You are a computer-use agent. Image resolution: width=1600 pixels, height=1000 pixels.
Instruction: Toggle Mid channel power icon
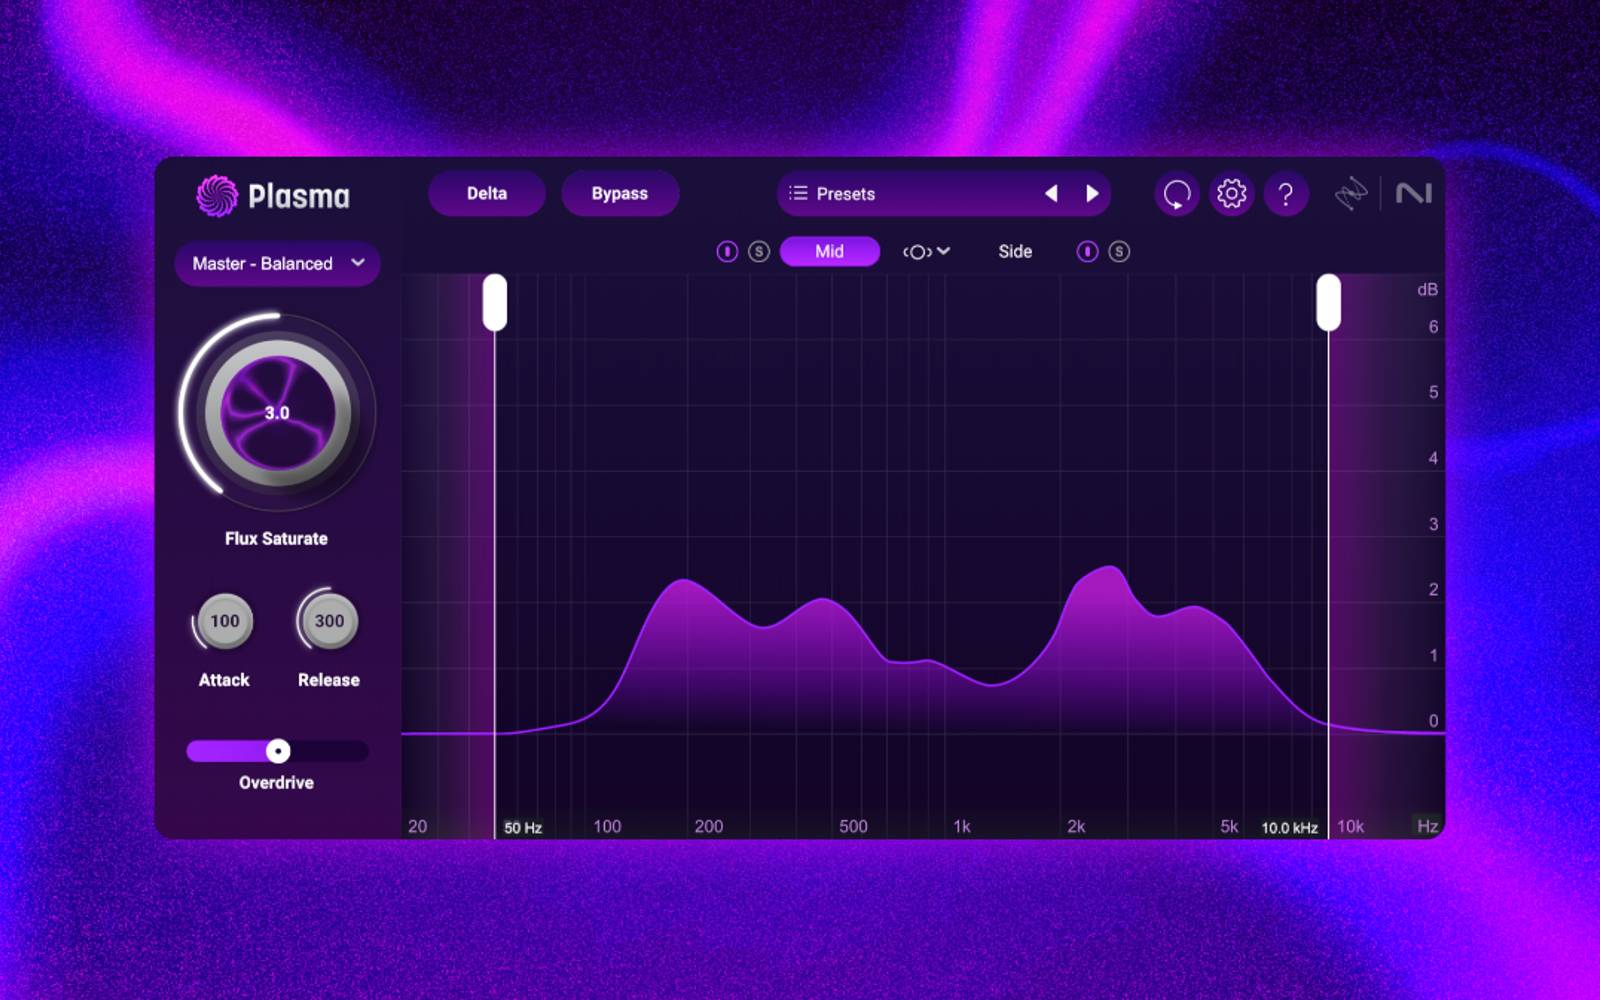click(x=727, y=251)
